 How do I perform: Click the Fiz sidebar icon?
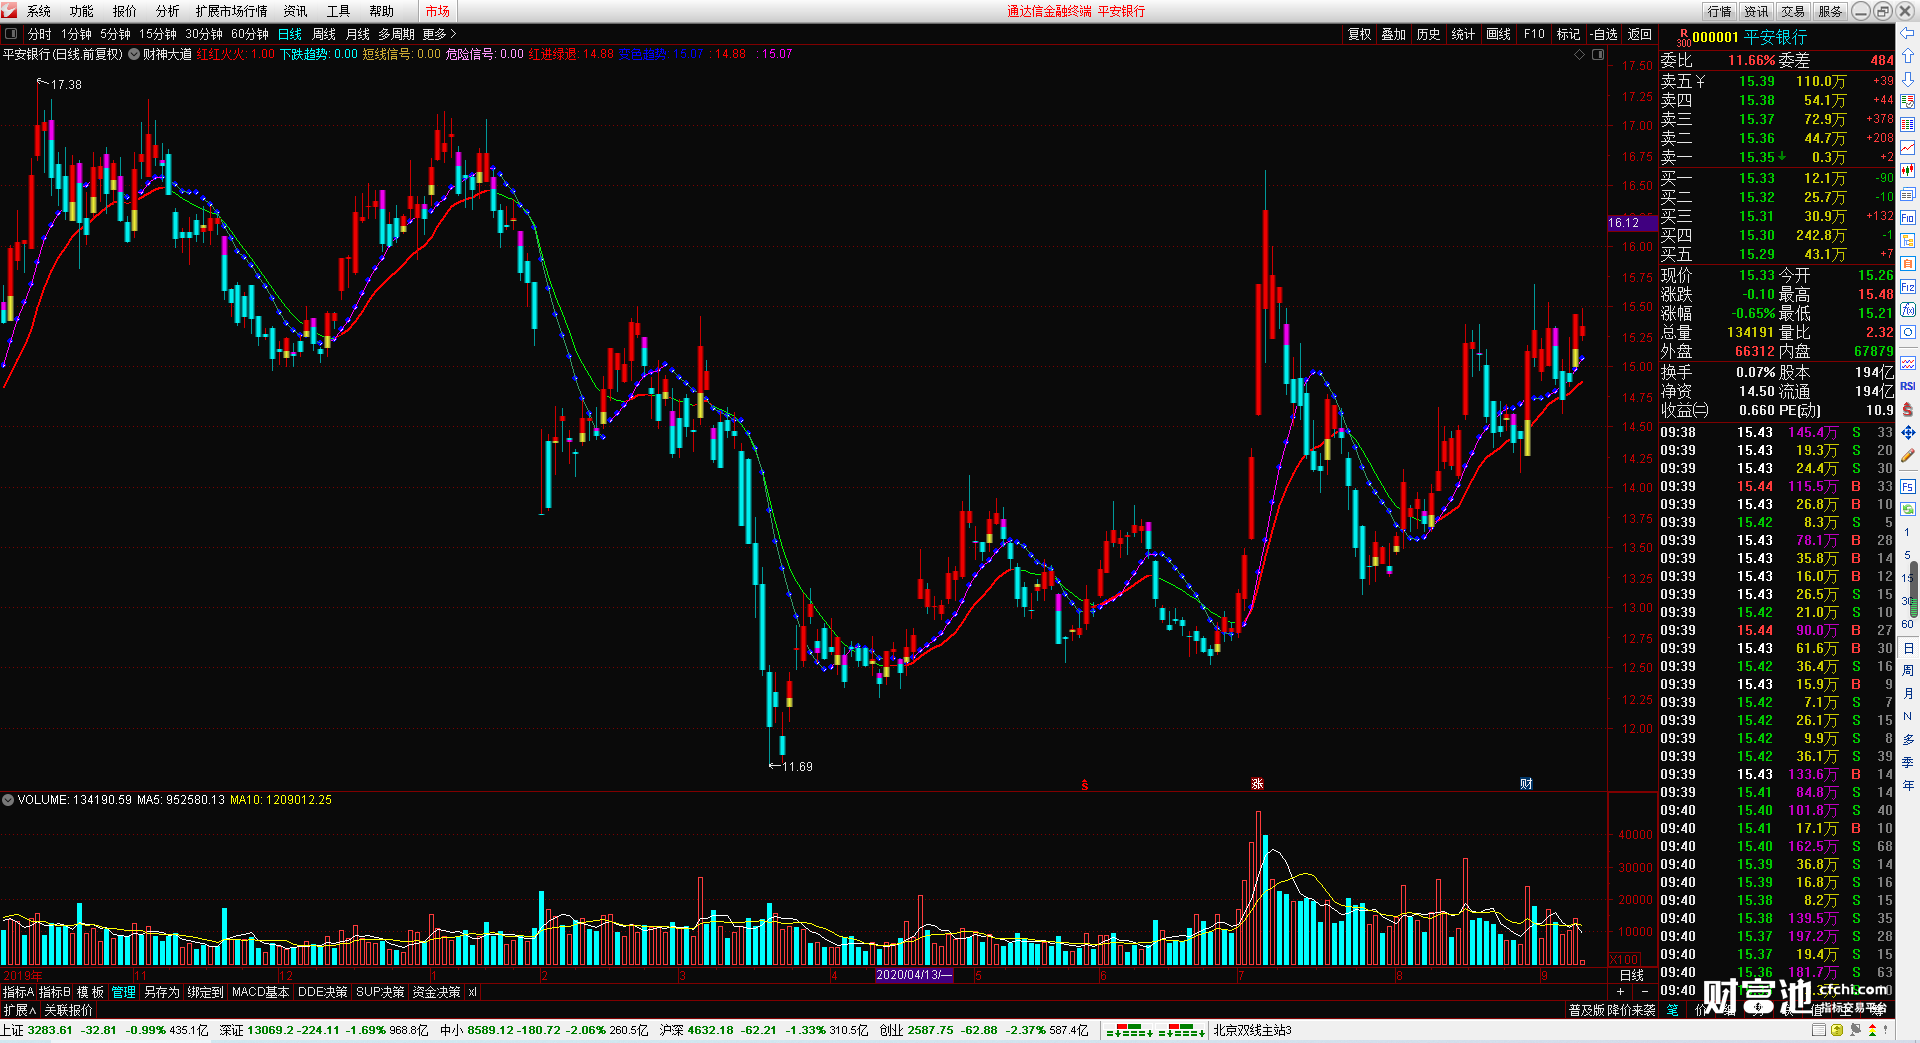(x=1908, y=287)
